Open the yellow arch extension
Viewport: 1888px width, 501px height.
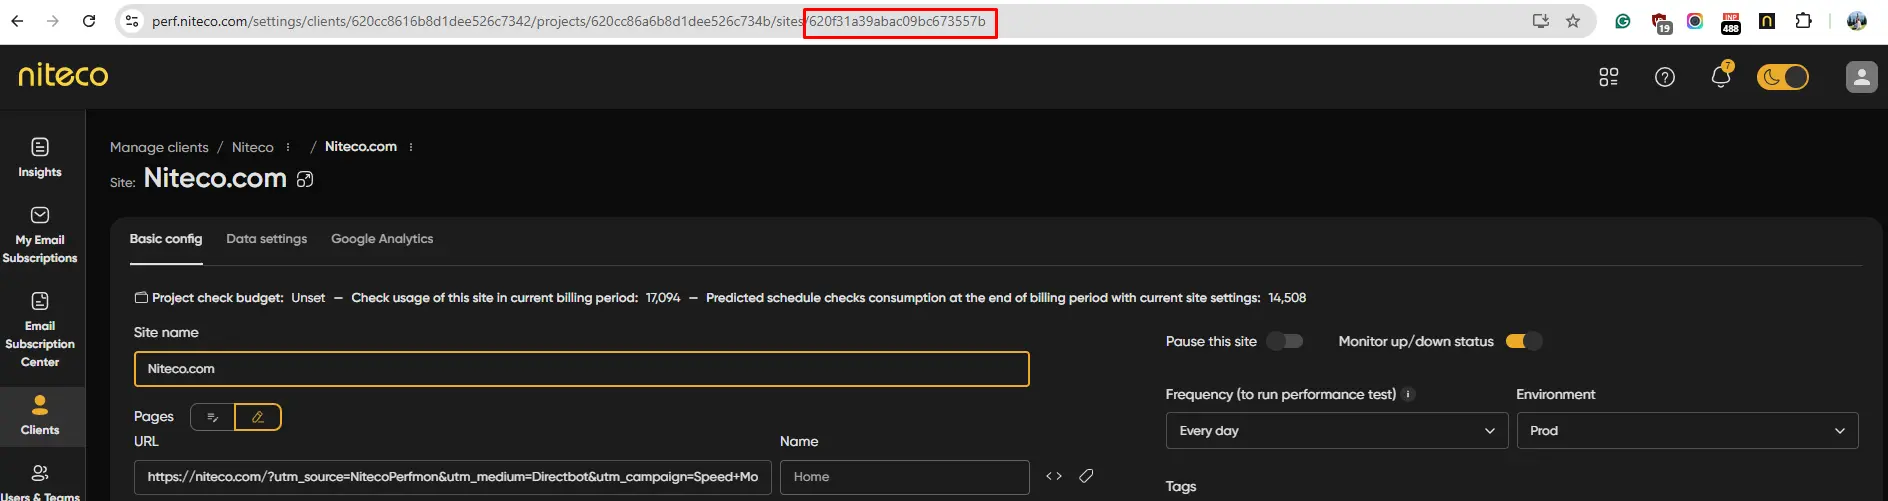[1767, 21]
